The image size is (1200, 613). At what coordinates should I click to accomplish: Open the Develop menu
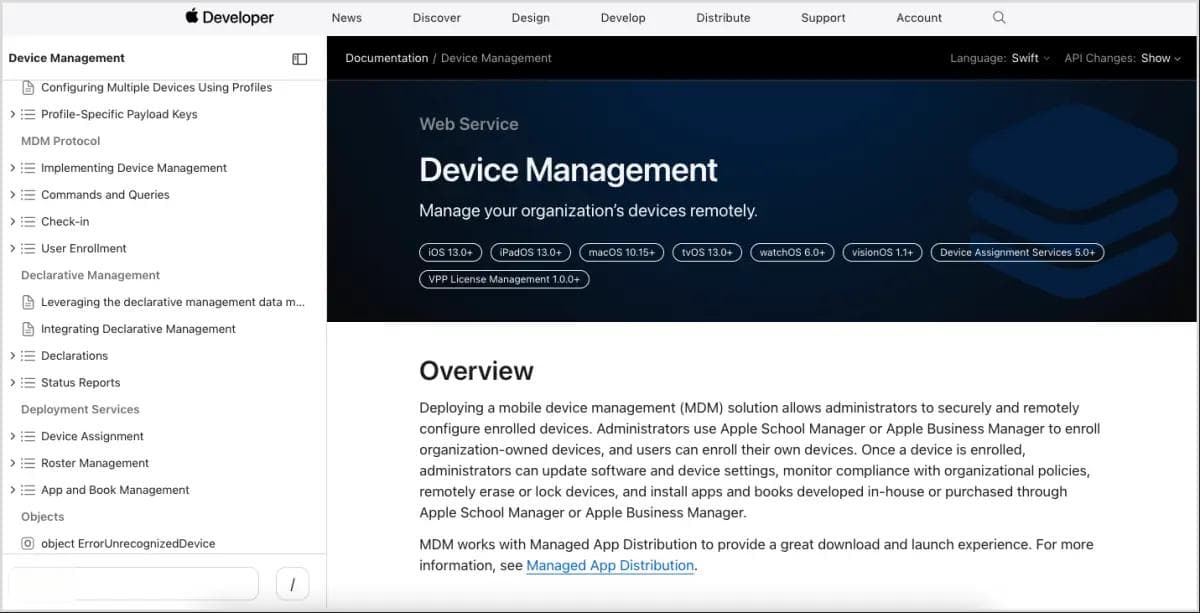pyautogui.click(x=623, y=18)
